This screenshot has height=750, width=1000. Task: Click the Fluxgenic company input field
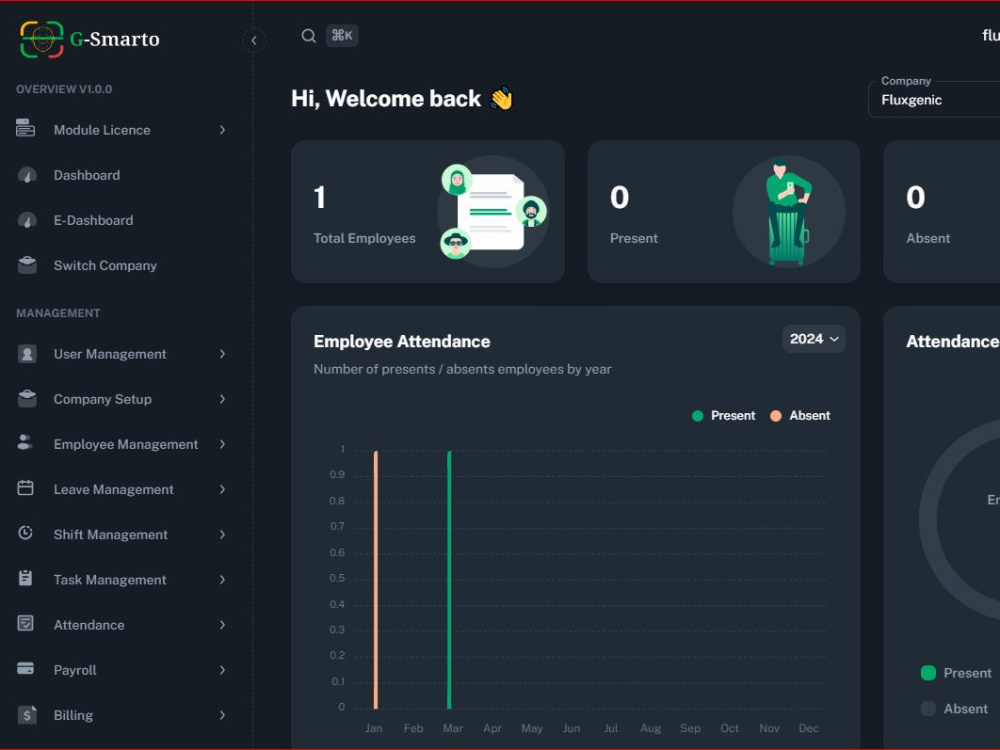coord(940,99)
